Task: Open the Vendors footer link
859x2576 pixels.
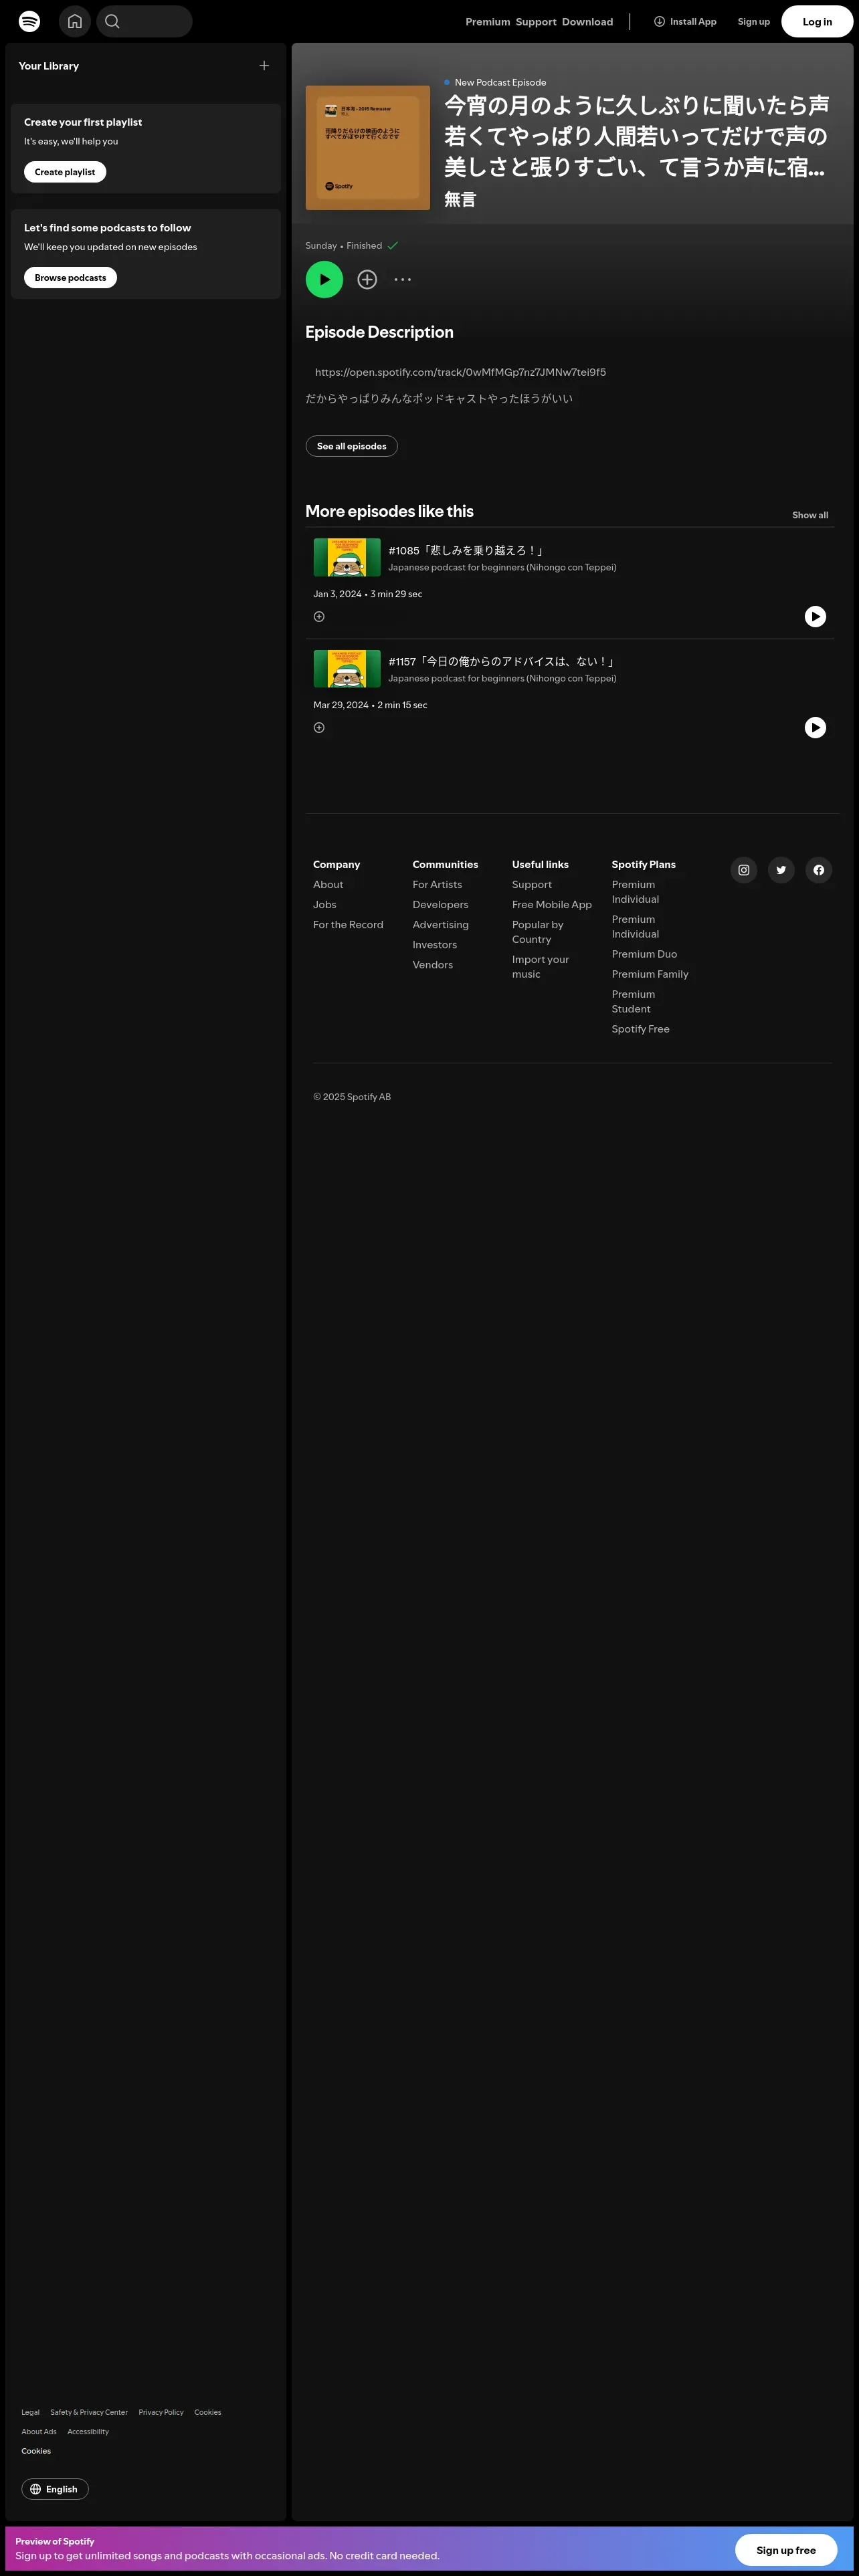Action: coord(432,965)
